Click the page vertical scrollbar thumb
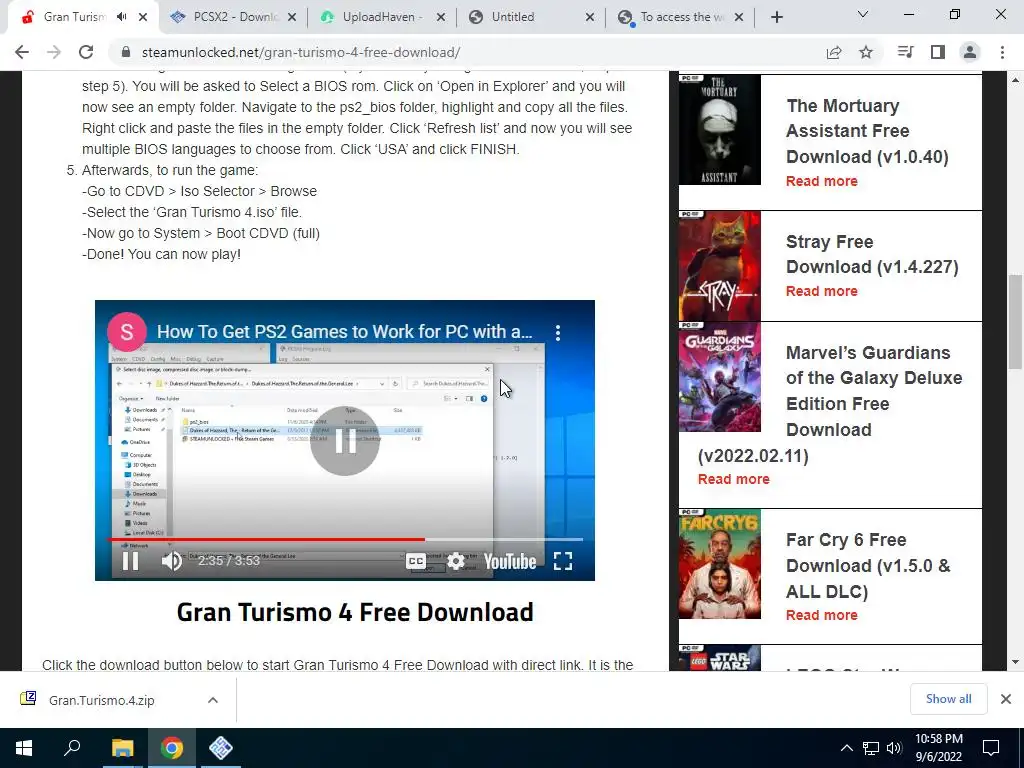 click(x=1016, y=321)
